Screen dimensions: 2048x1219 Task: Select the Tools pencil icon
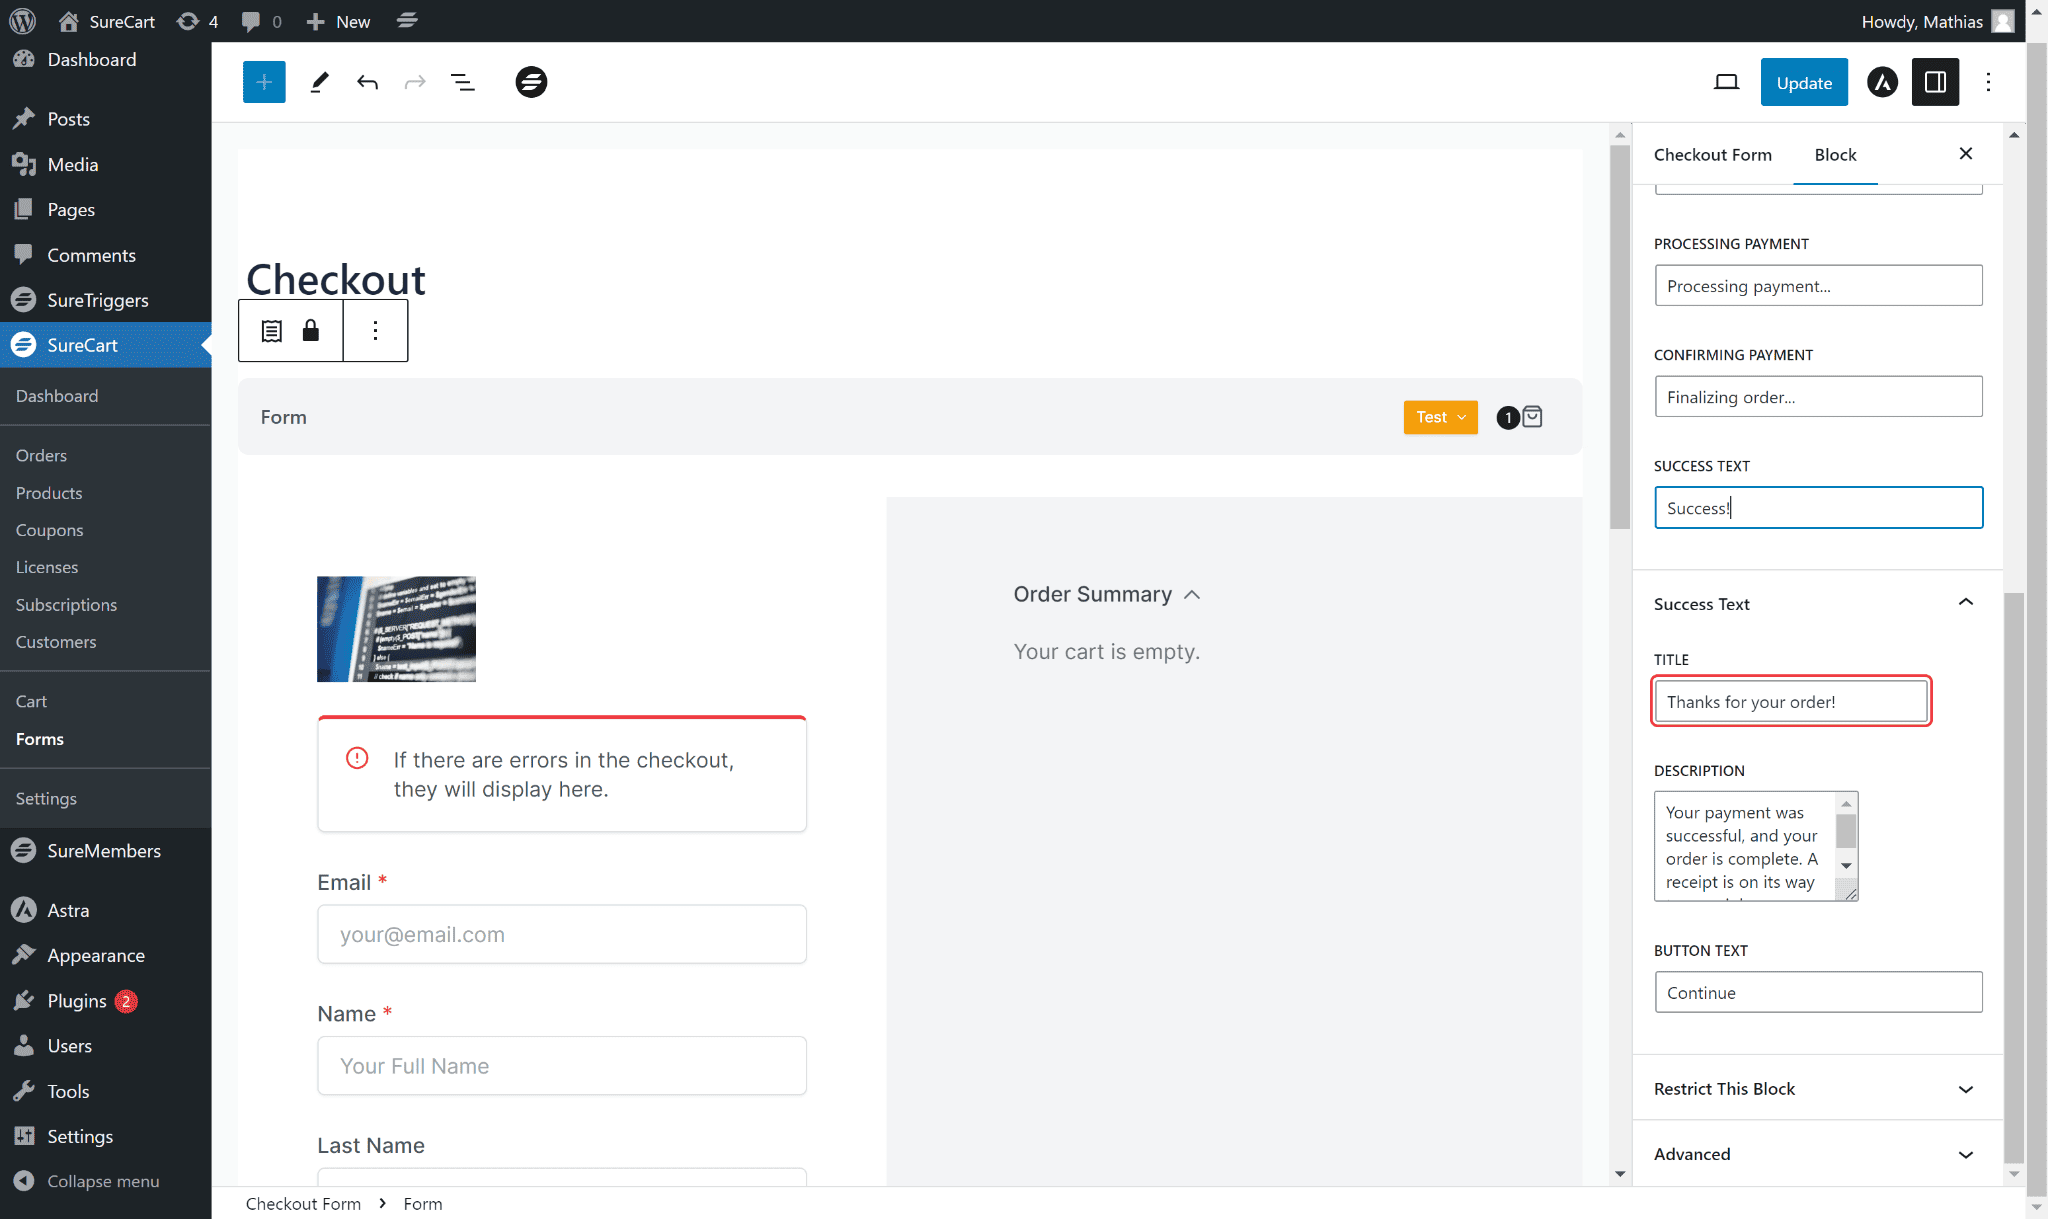point(319,82)
